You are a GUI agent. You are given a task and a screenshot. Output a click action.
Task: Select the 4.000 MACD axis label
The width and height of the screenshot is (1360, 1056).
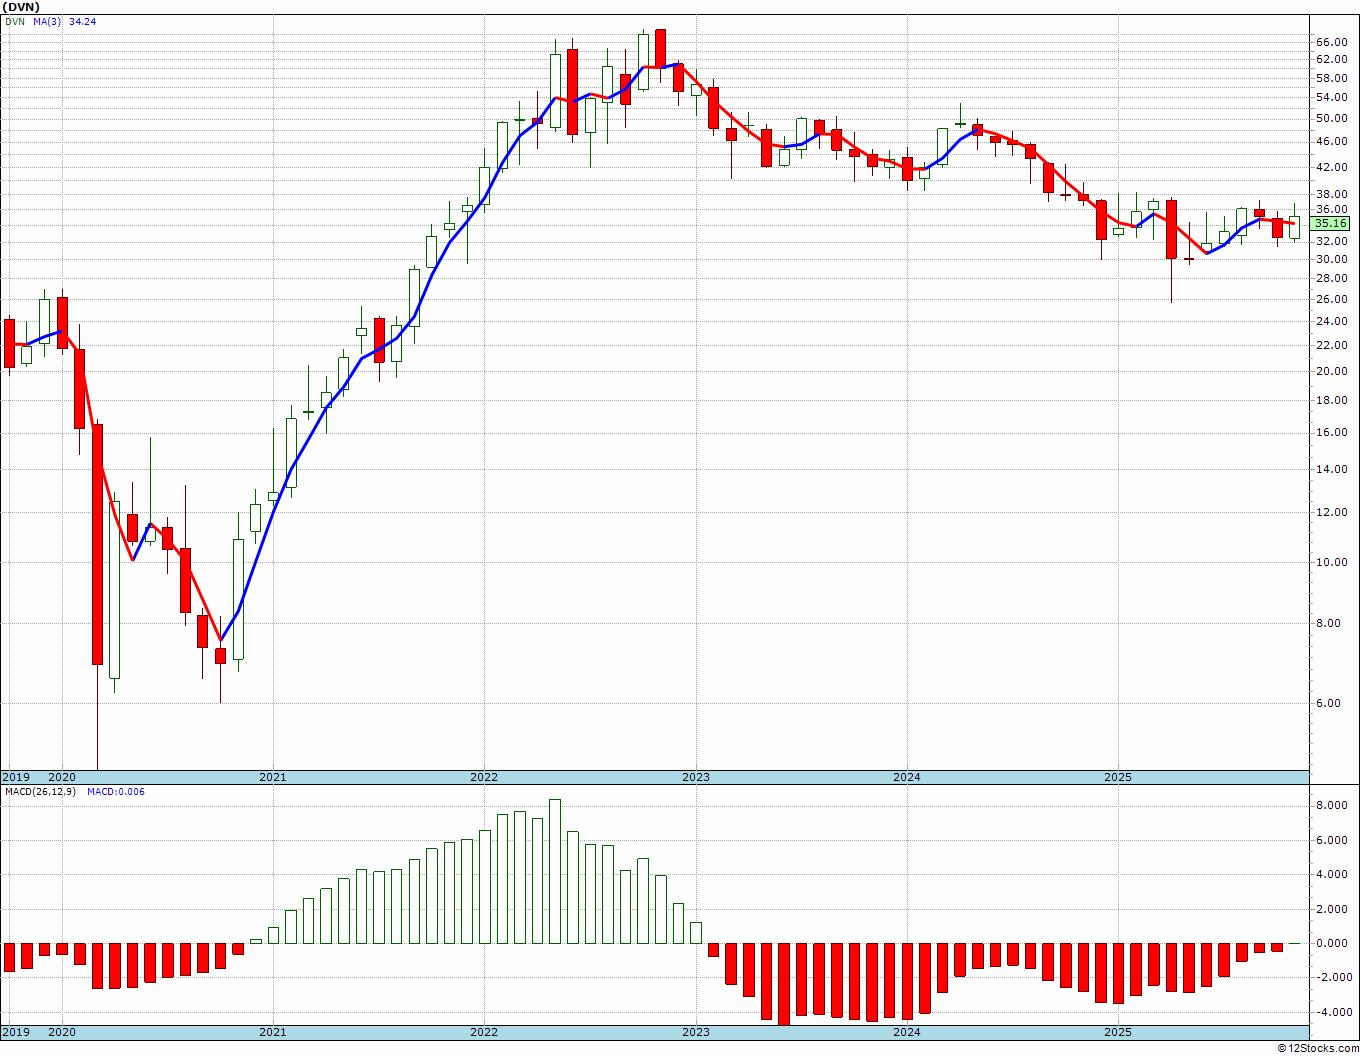(x=1331, y=874)
